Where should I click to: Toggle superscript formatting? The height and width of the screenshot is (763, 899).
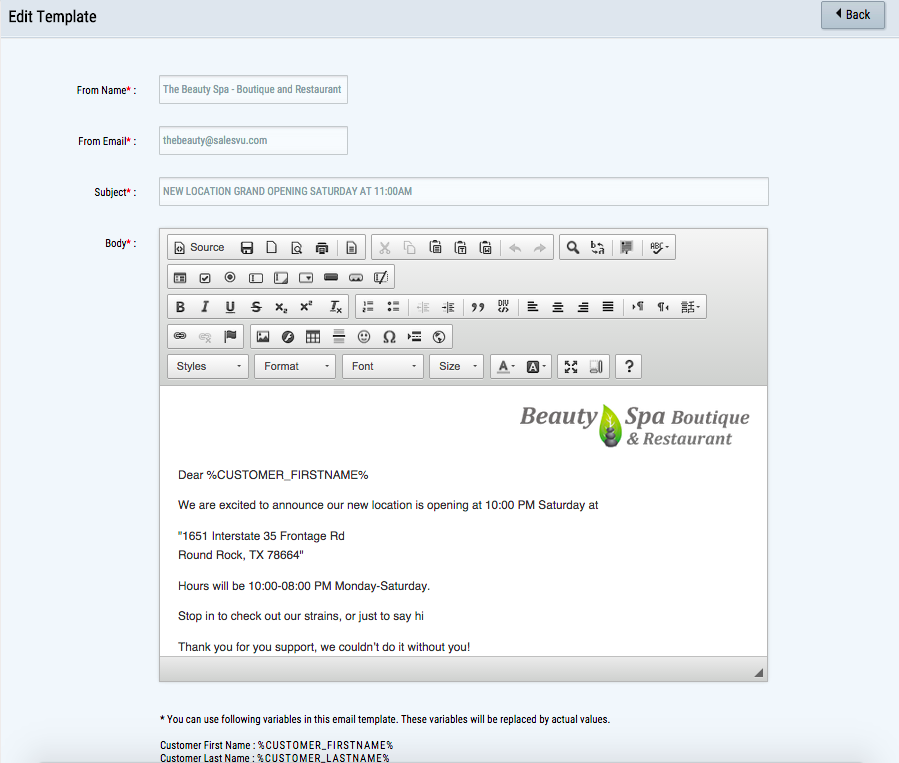coord(306,307)
